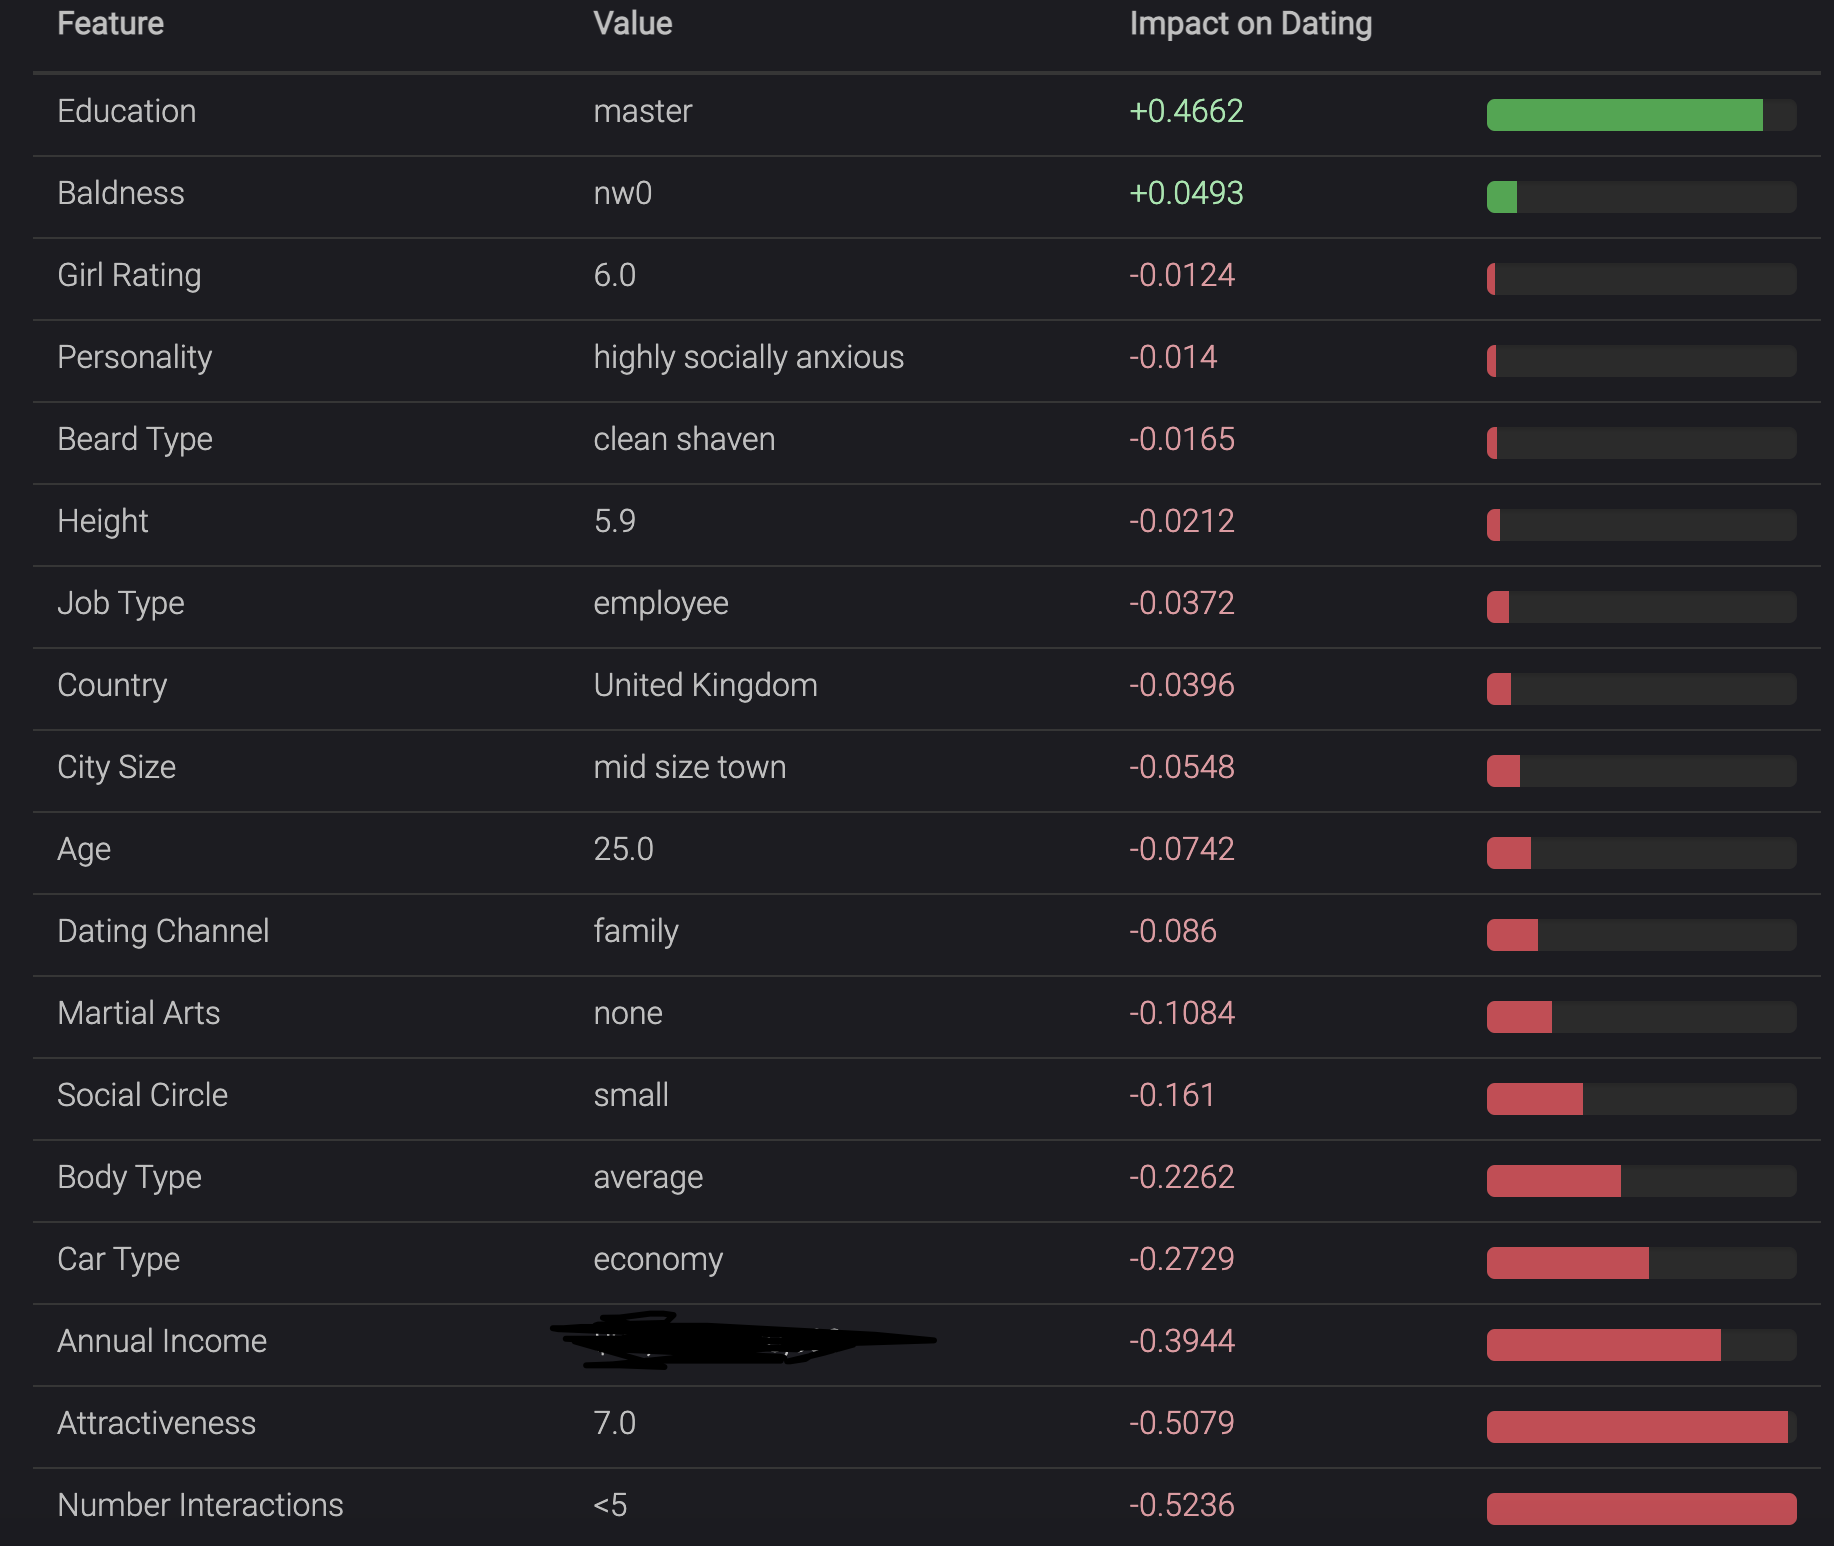
Task: Click the United Kingdom country value
Action: (705, 685)
